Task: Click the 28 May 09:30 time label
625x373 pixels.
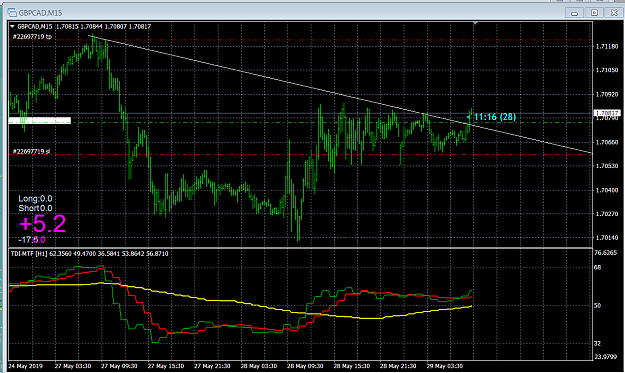Action: tap(305, 366)
